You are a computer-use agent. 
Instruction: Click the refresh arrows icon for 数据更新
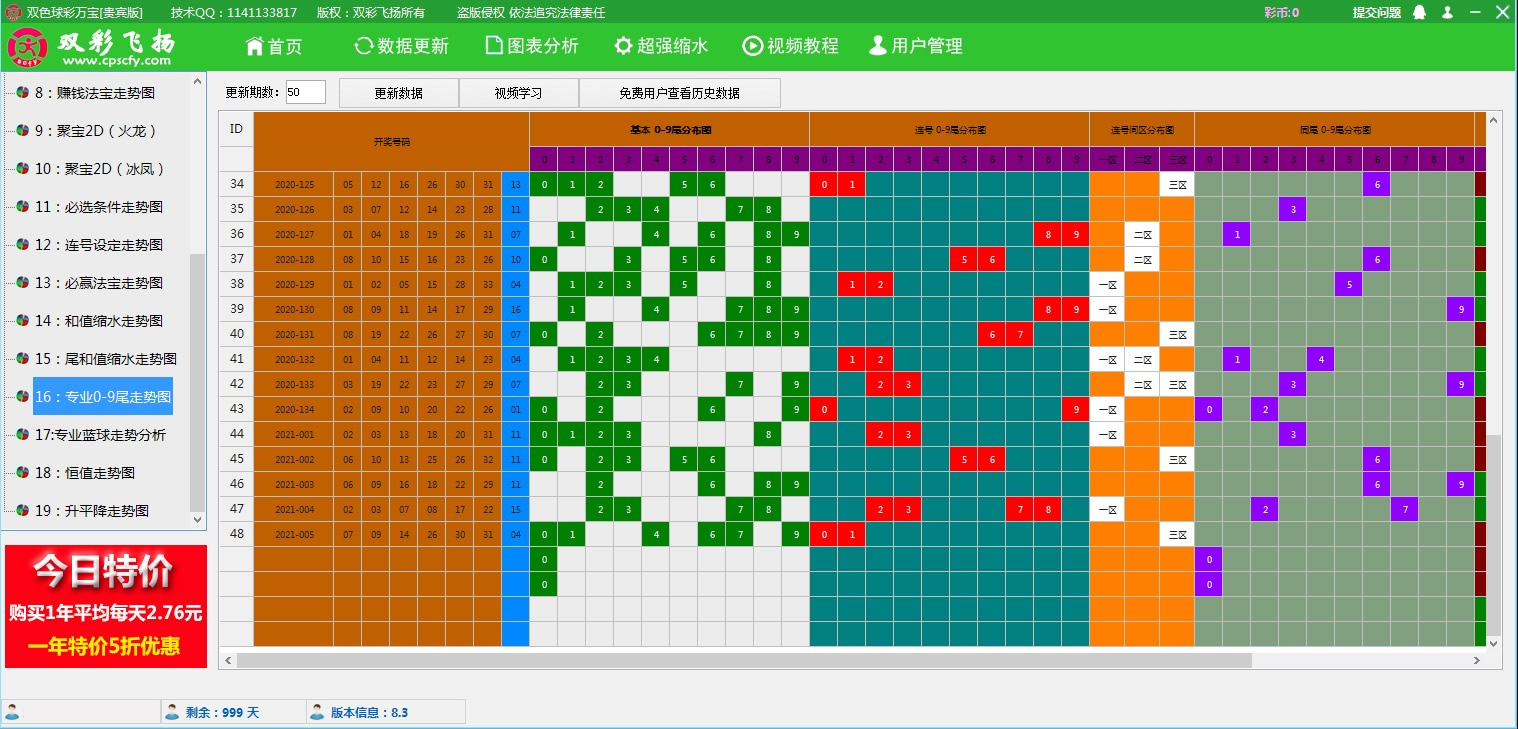tap(363, 46)
